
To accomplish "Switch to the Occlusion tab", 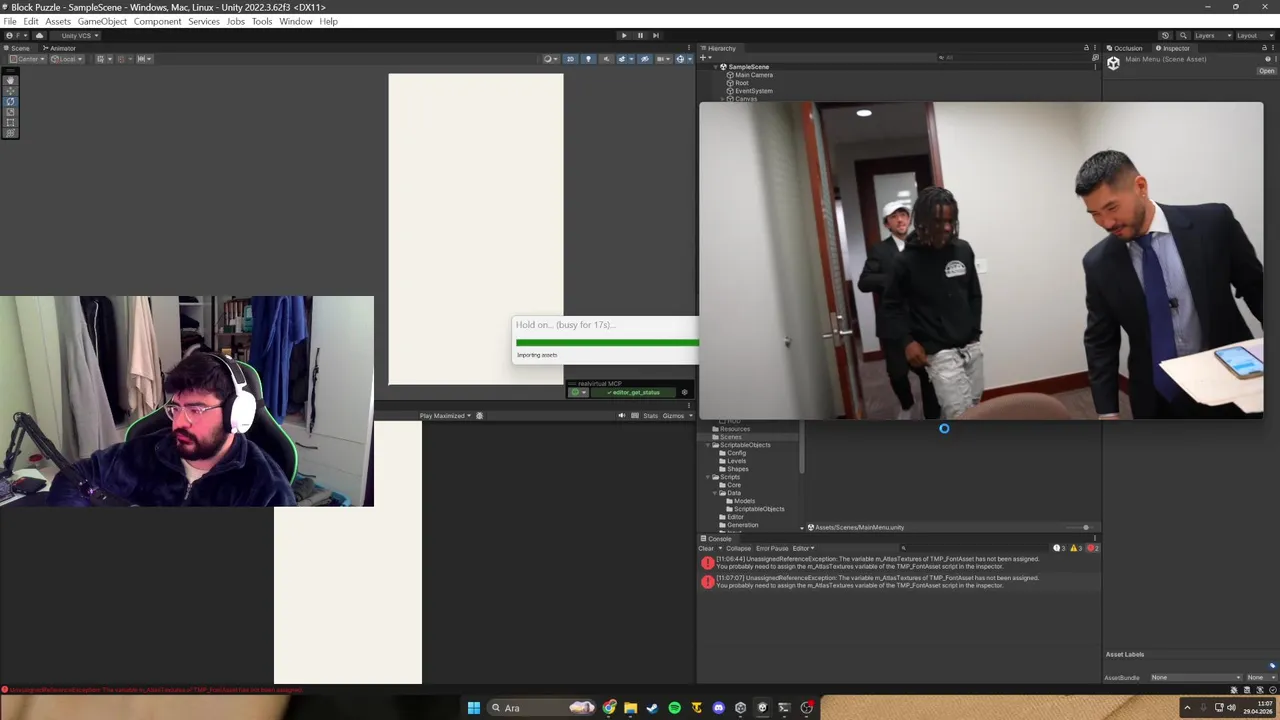I will tap(1124, 48).
